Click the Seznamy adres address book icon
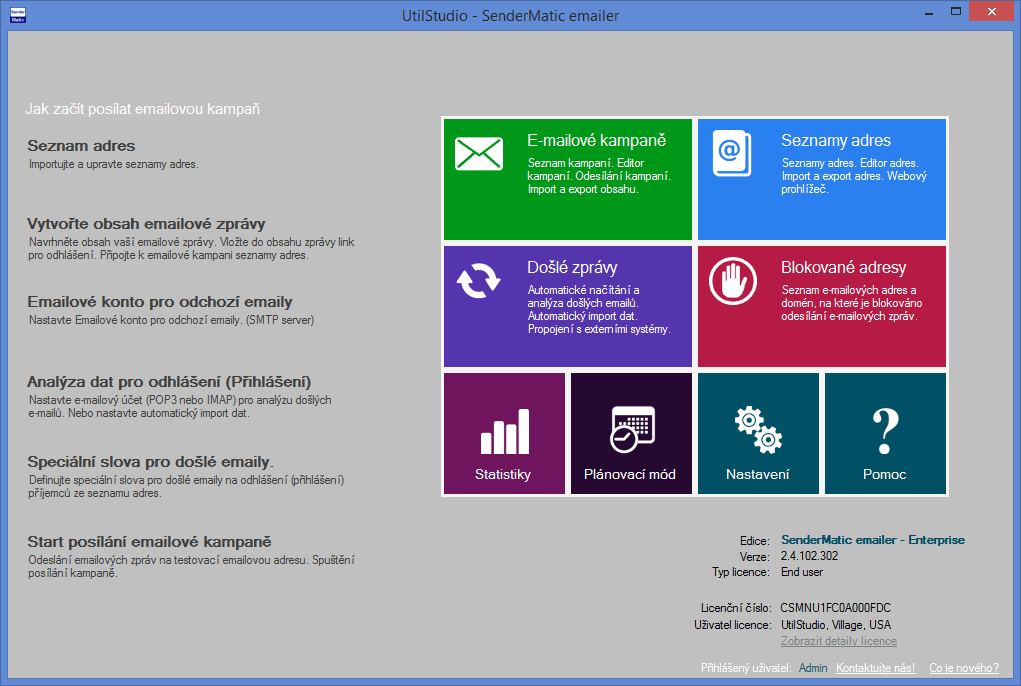The width and height of the screenshot is (1021, 686). coord(732,154)
